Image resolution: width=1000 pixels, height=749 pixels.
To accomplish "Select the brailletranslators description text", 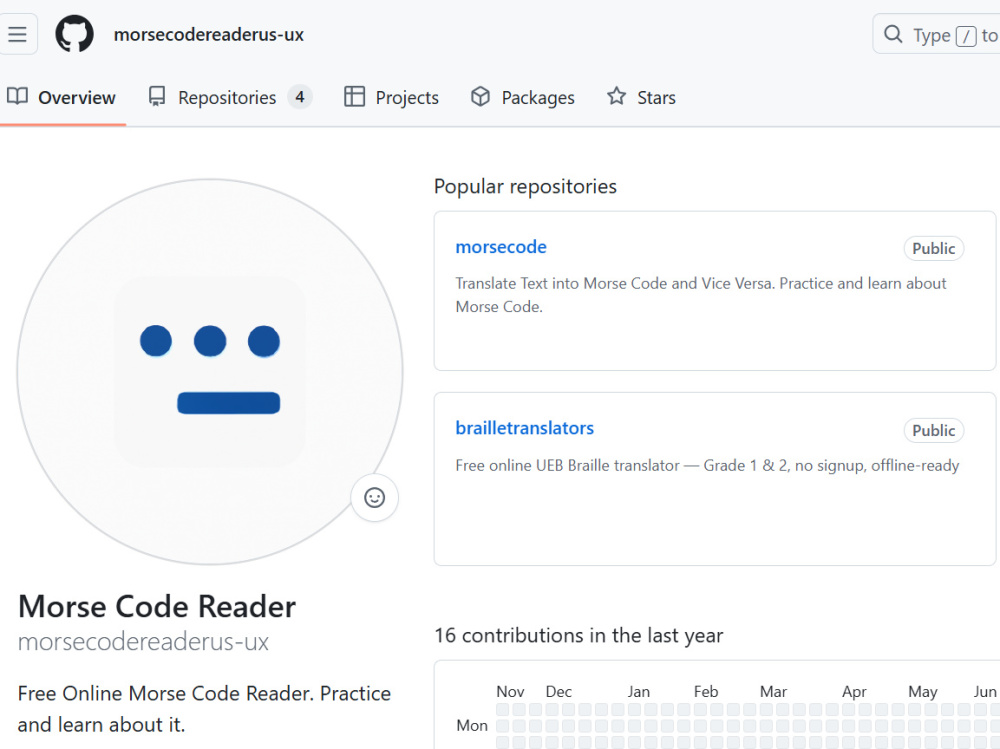I will (x=707, y=466).
